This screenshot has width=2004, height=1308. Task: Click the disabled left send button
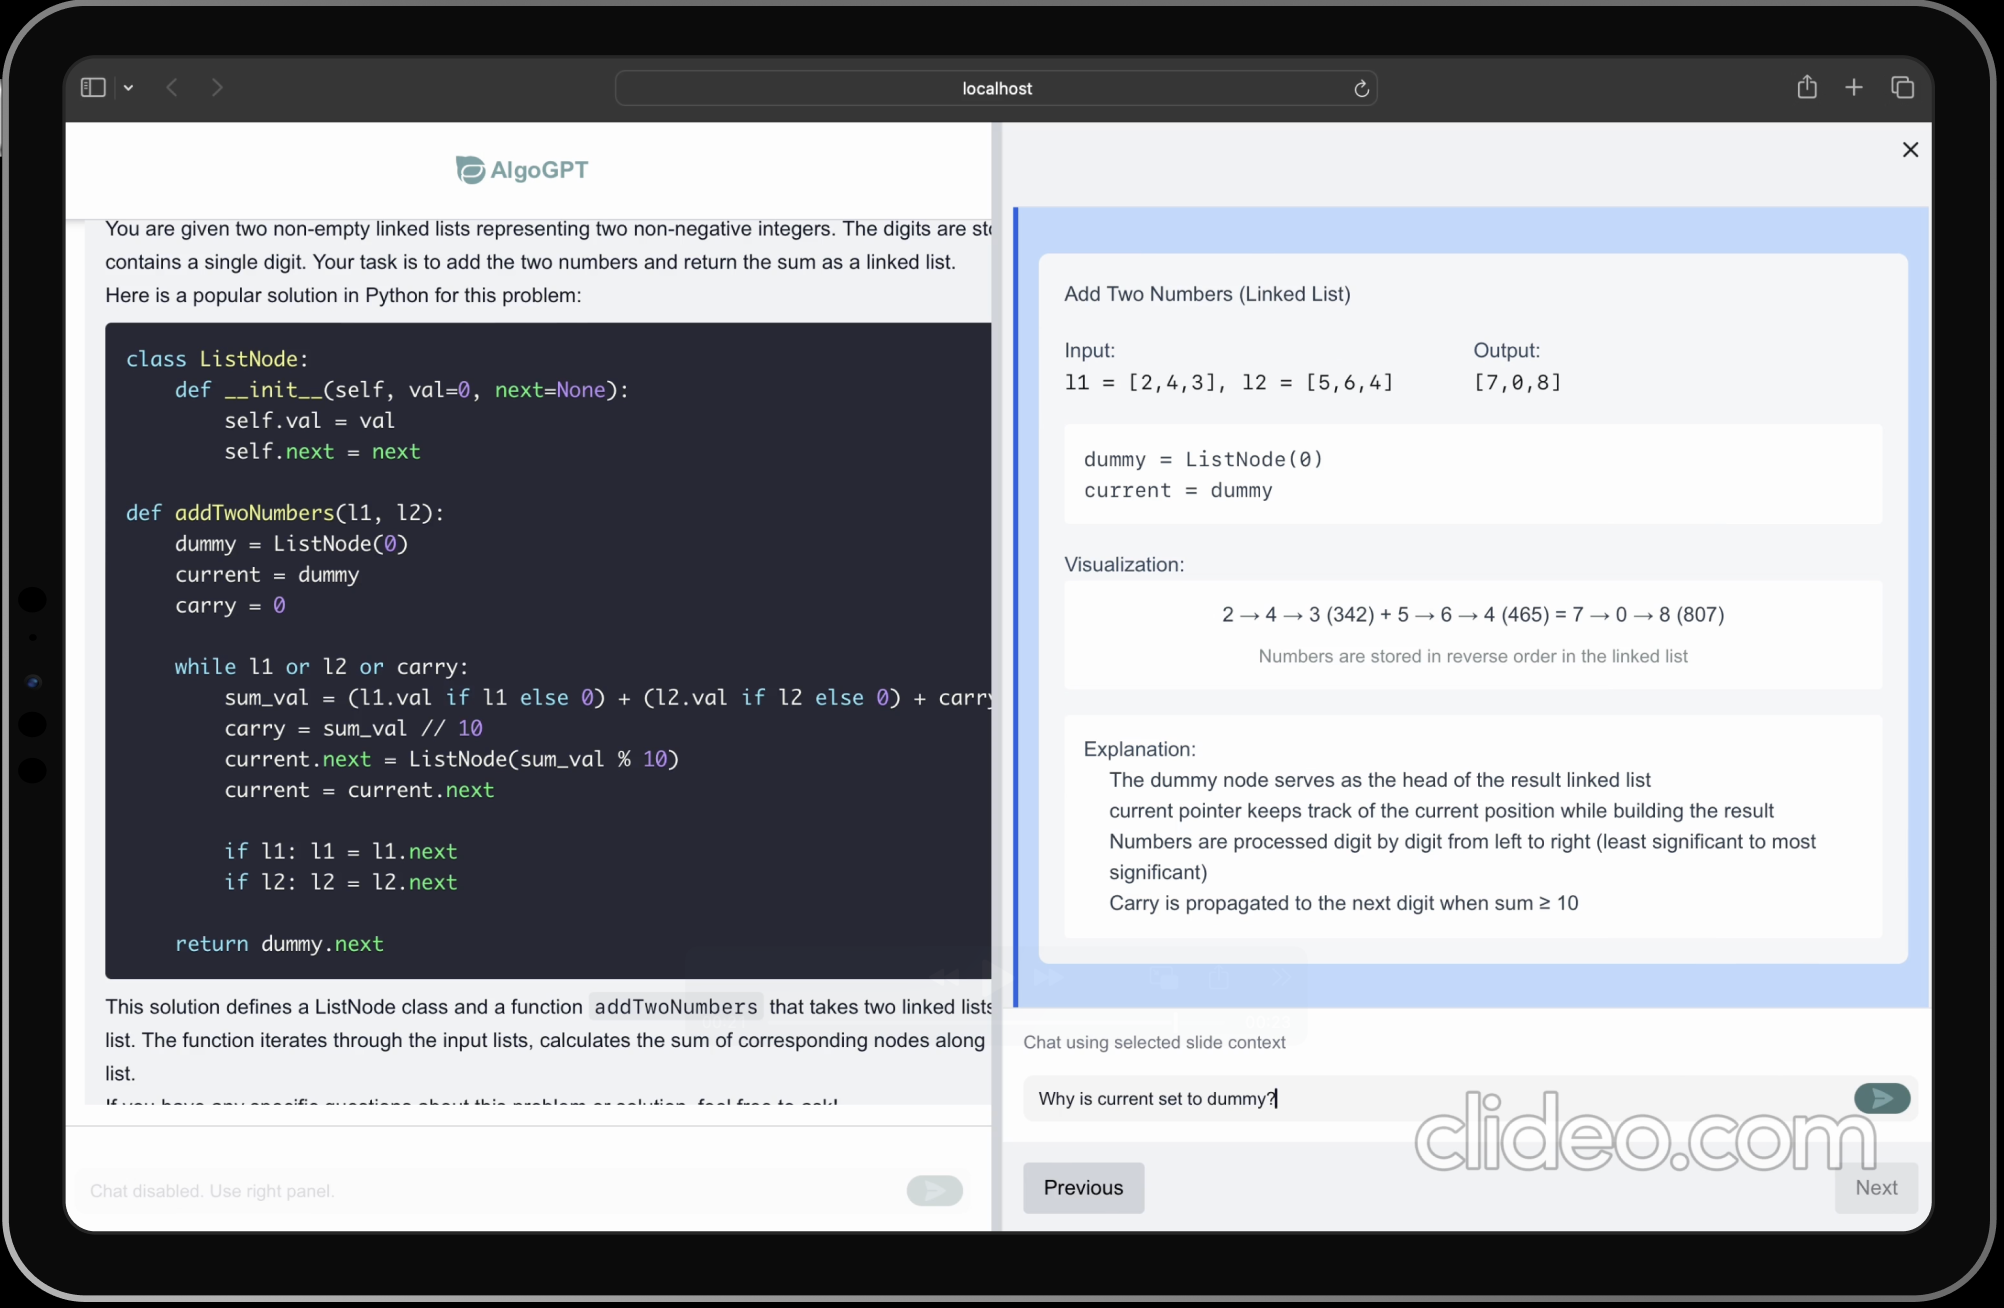[934, 1190]
